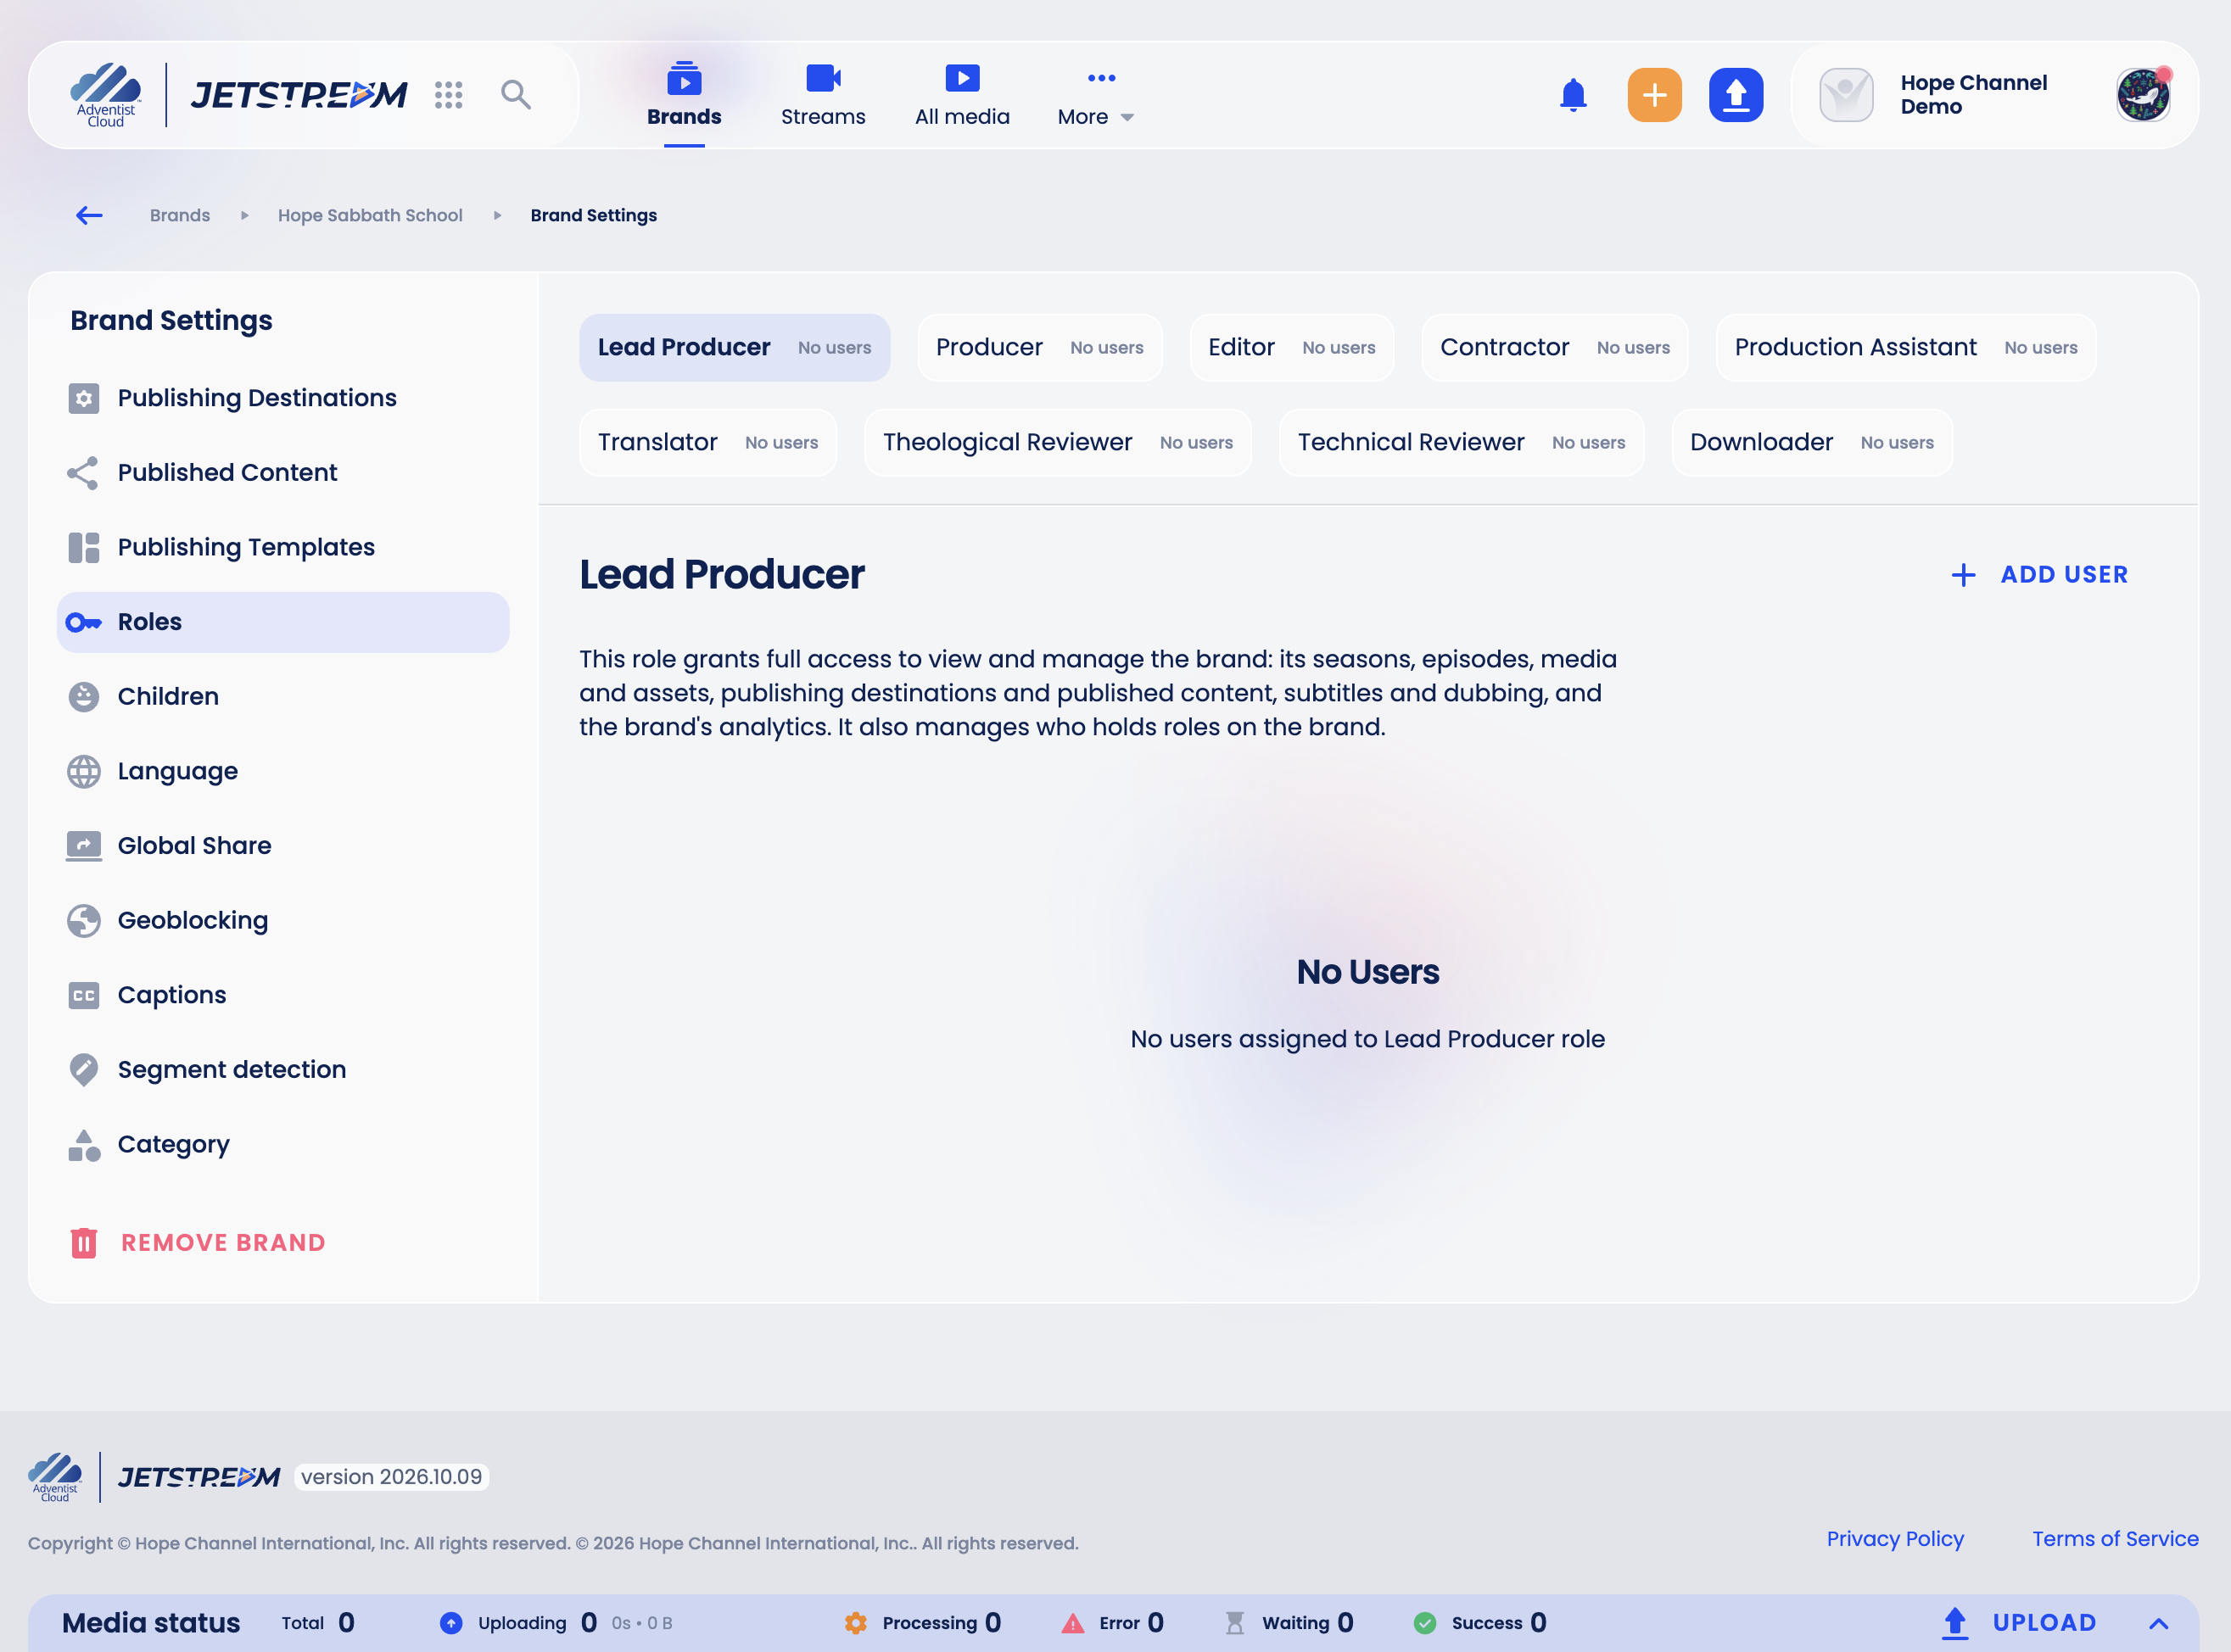Click Upload in the media status bar
2231x1652 pixels.
coord(2018,1623)
